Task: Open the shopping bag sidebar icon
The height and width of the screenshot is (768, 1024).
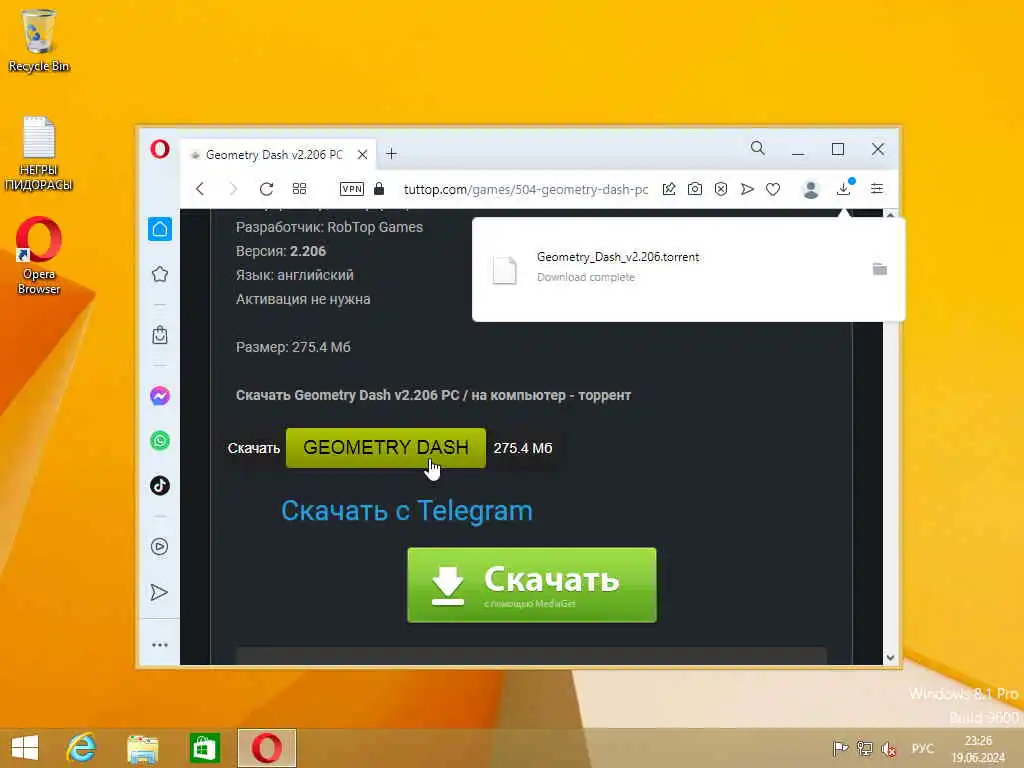Action: pyautogui.click(x=160, y=335)
